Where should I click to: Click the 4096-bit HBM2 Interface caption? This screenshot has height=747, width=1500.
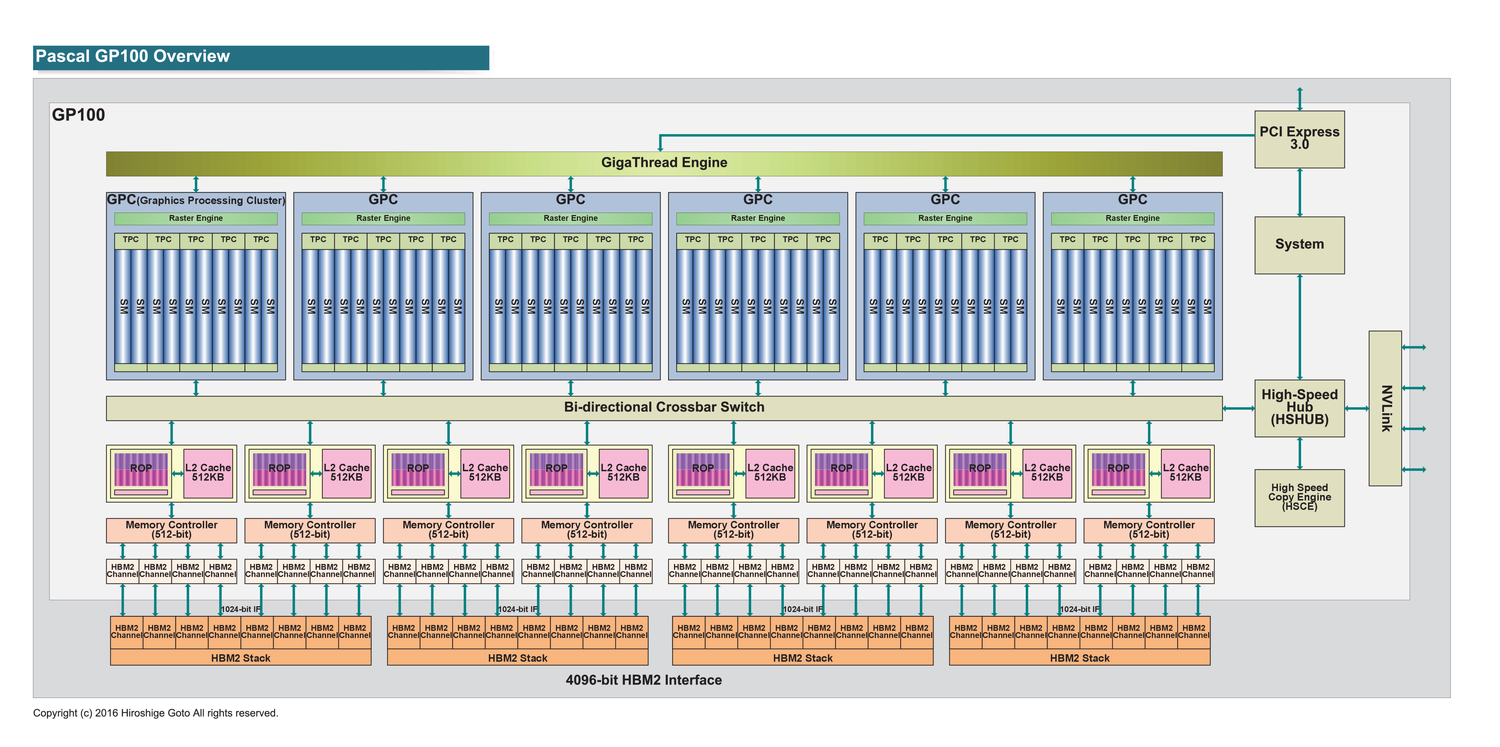click(x=643, y=680)
